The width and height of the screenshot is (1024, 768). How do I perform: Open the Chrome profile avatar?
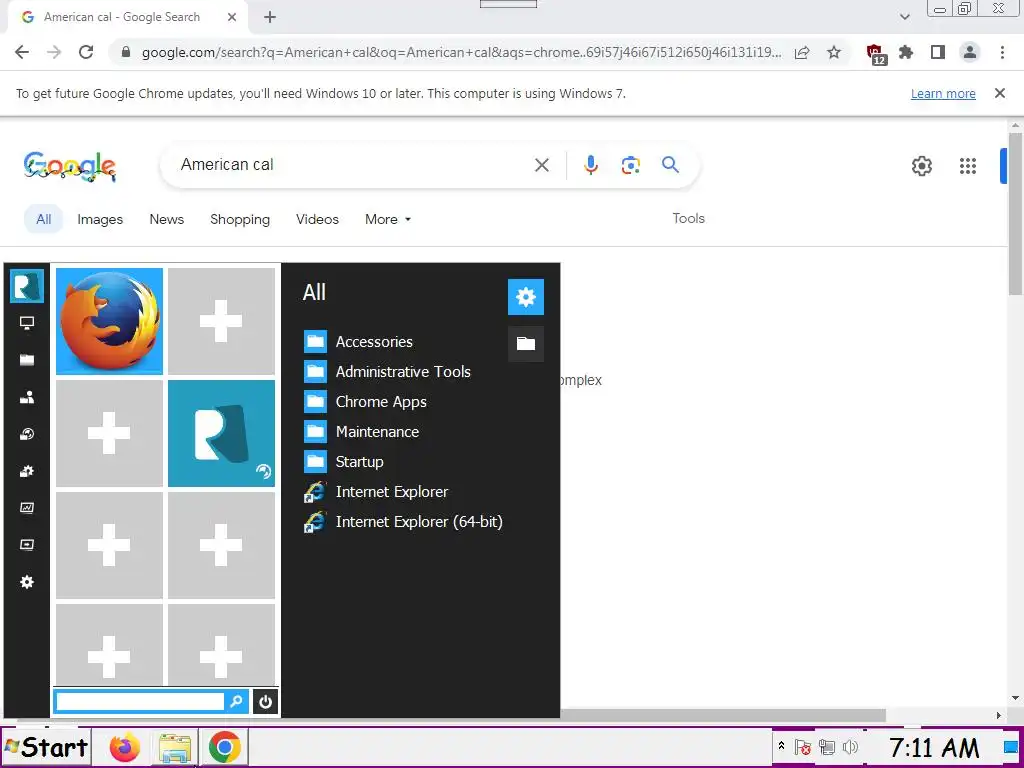point(970,52)
